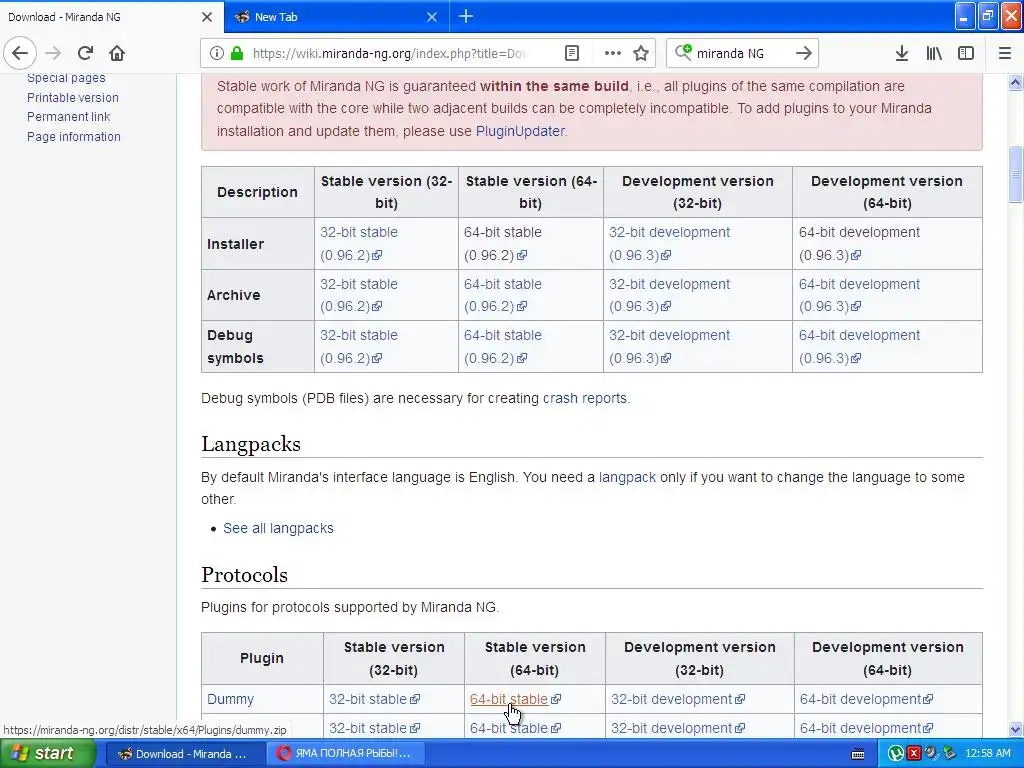
Task: Download Installer 64-bit development (0.96.3)
Action: coord(859,244)
